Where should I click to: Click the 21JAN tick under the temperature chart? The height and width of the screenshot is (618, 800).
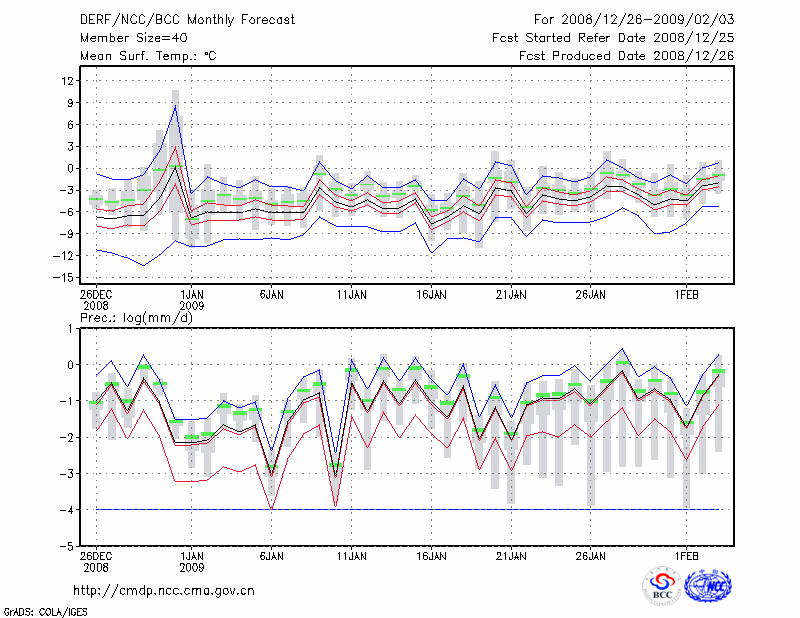tap(511, 295)
